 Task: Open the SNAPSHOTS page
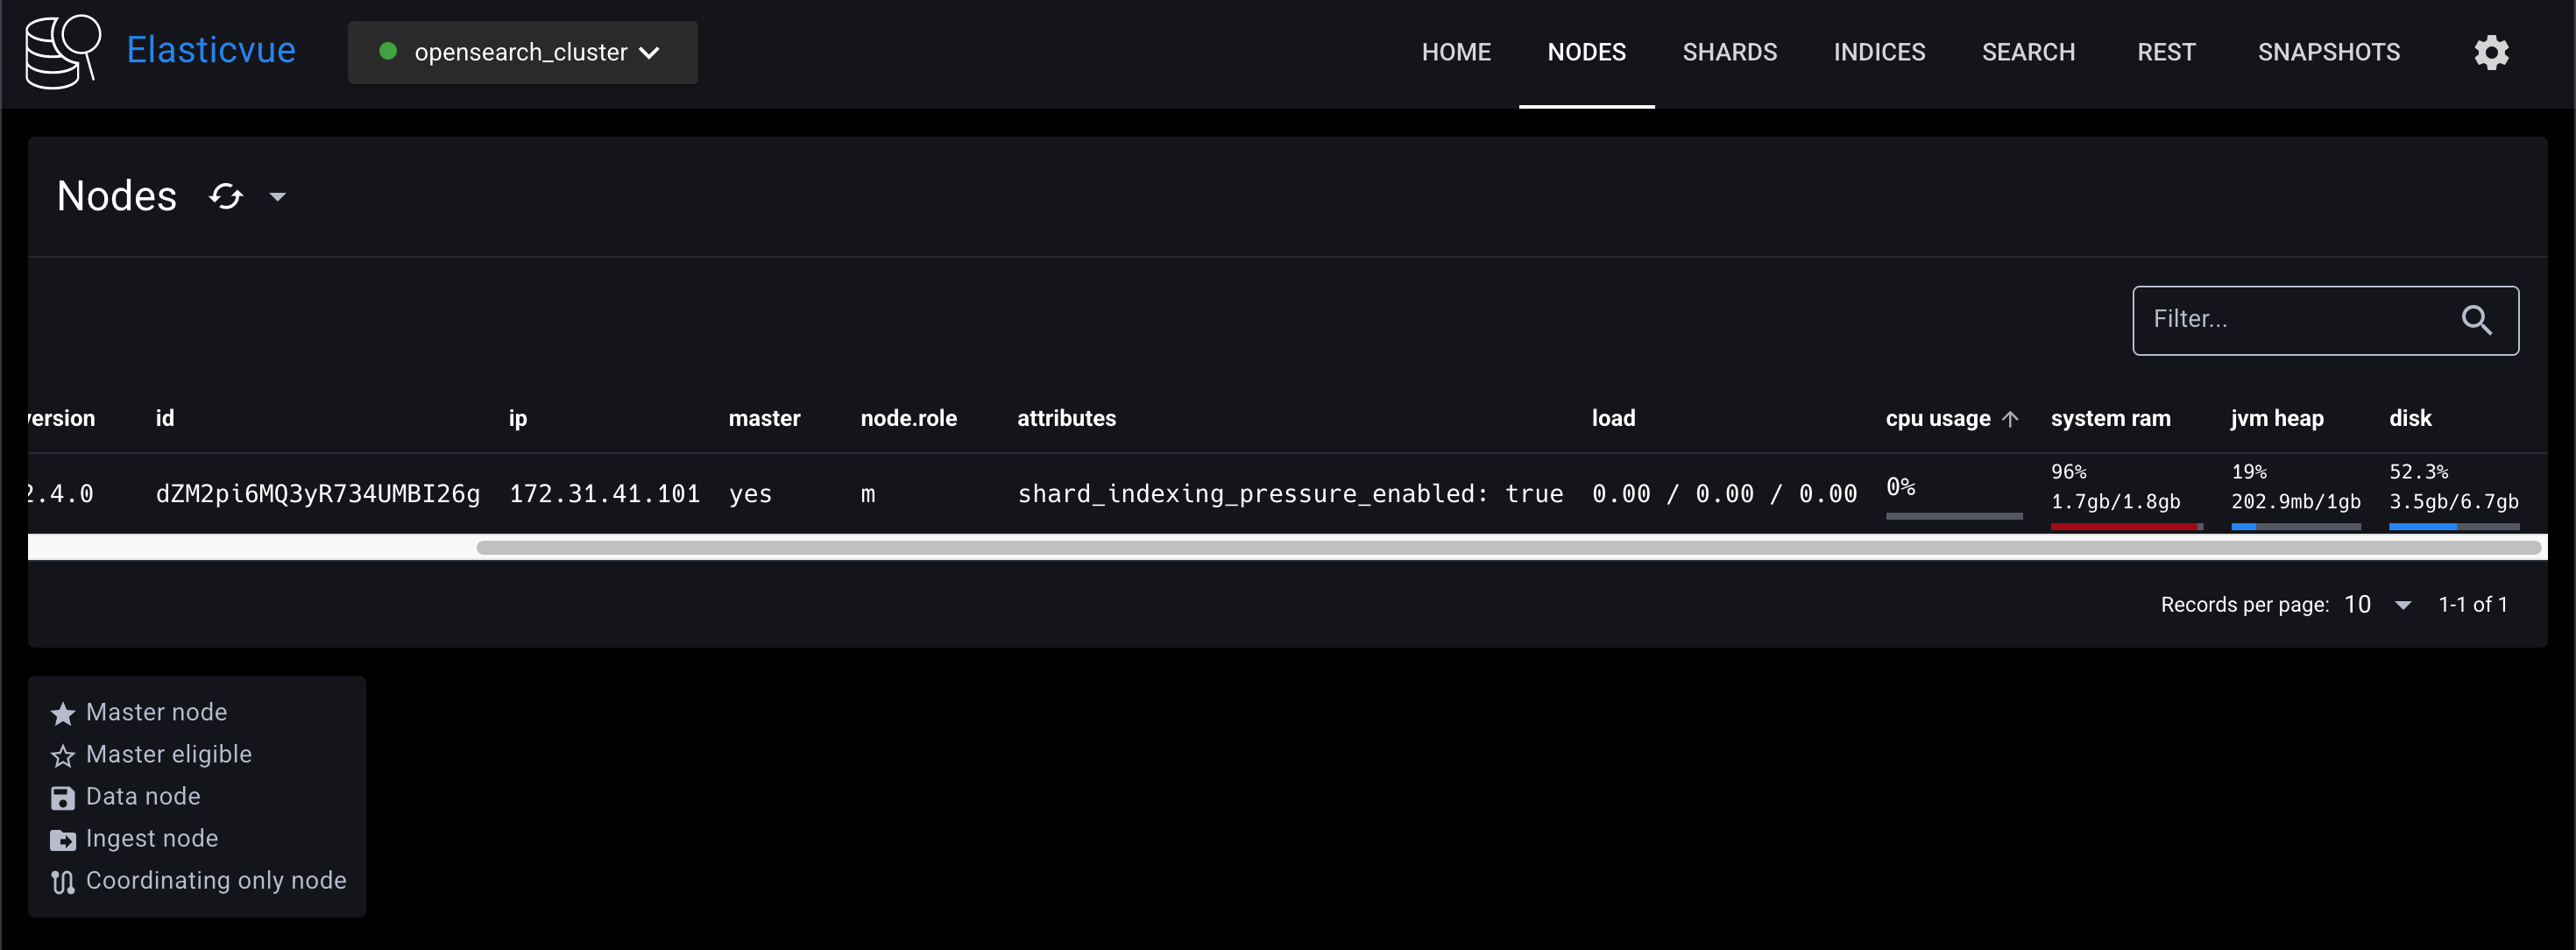coord(2328,52)
